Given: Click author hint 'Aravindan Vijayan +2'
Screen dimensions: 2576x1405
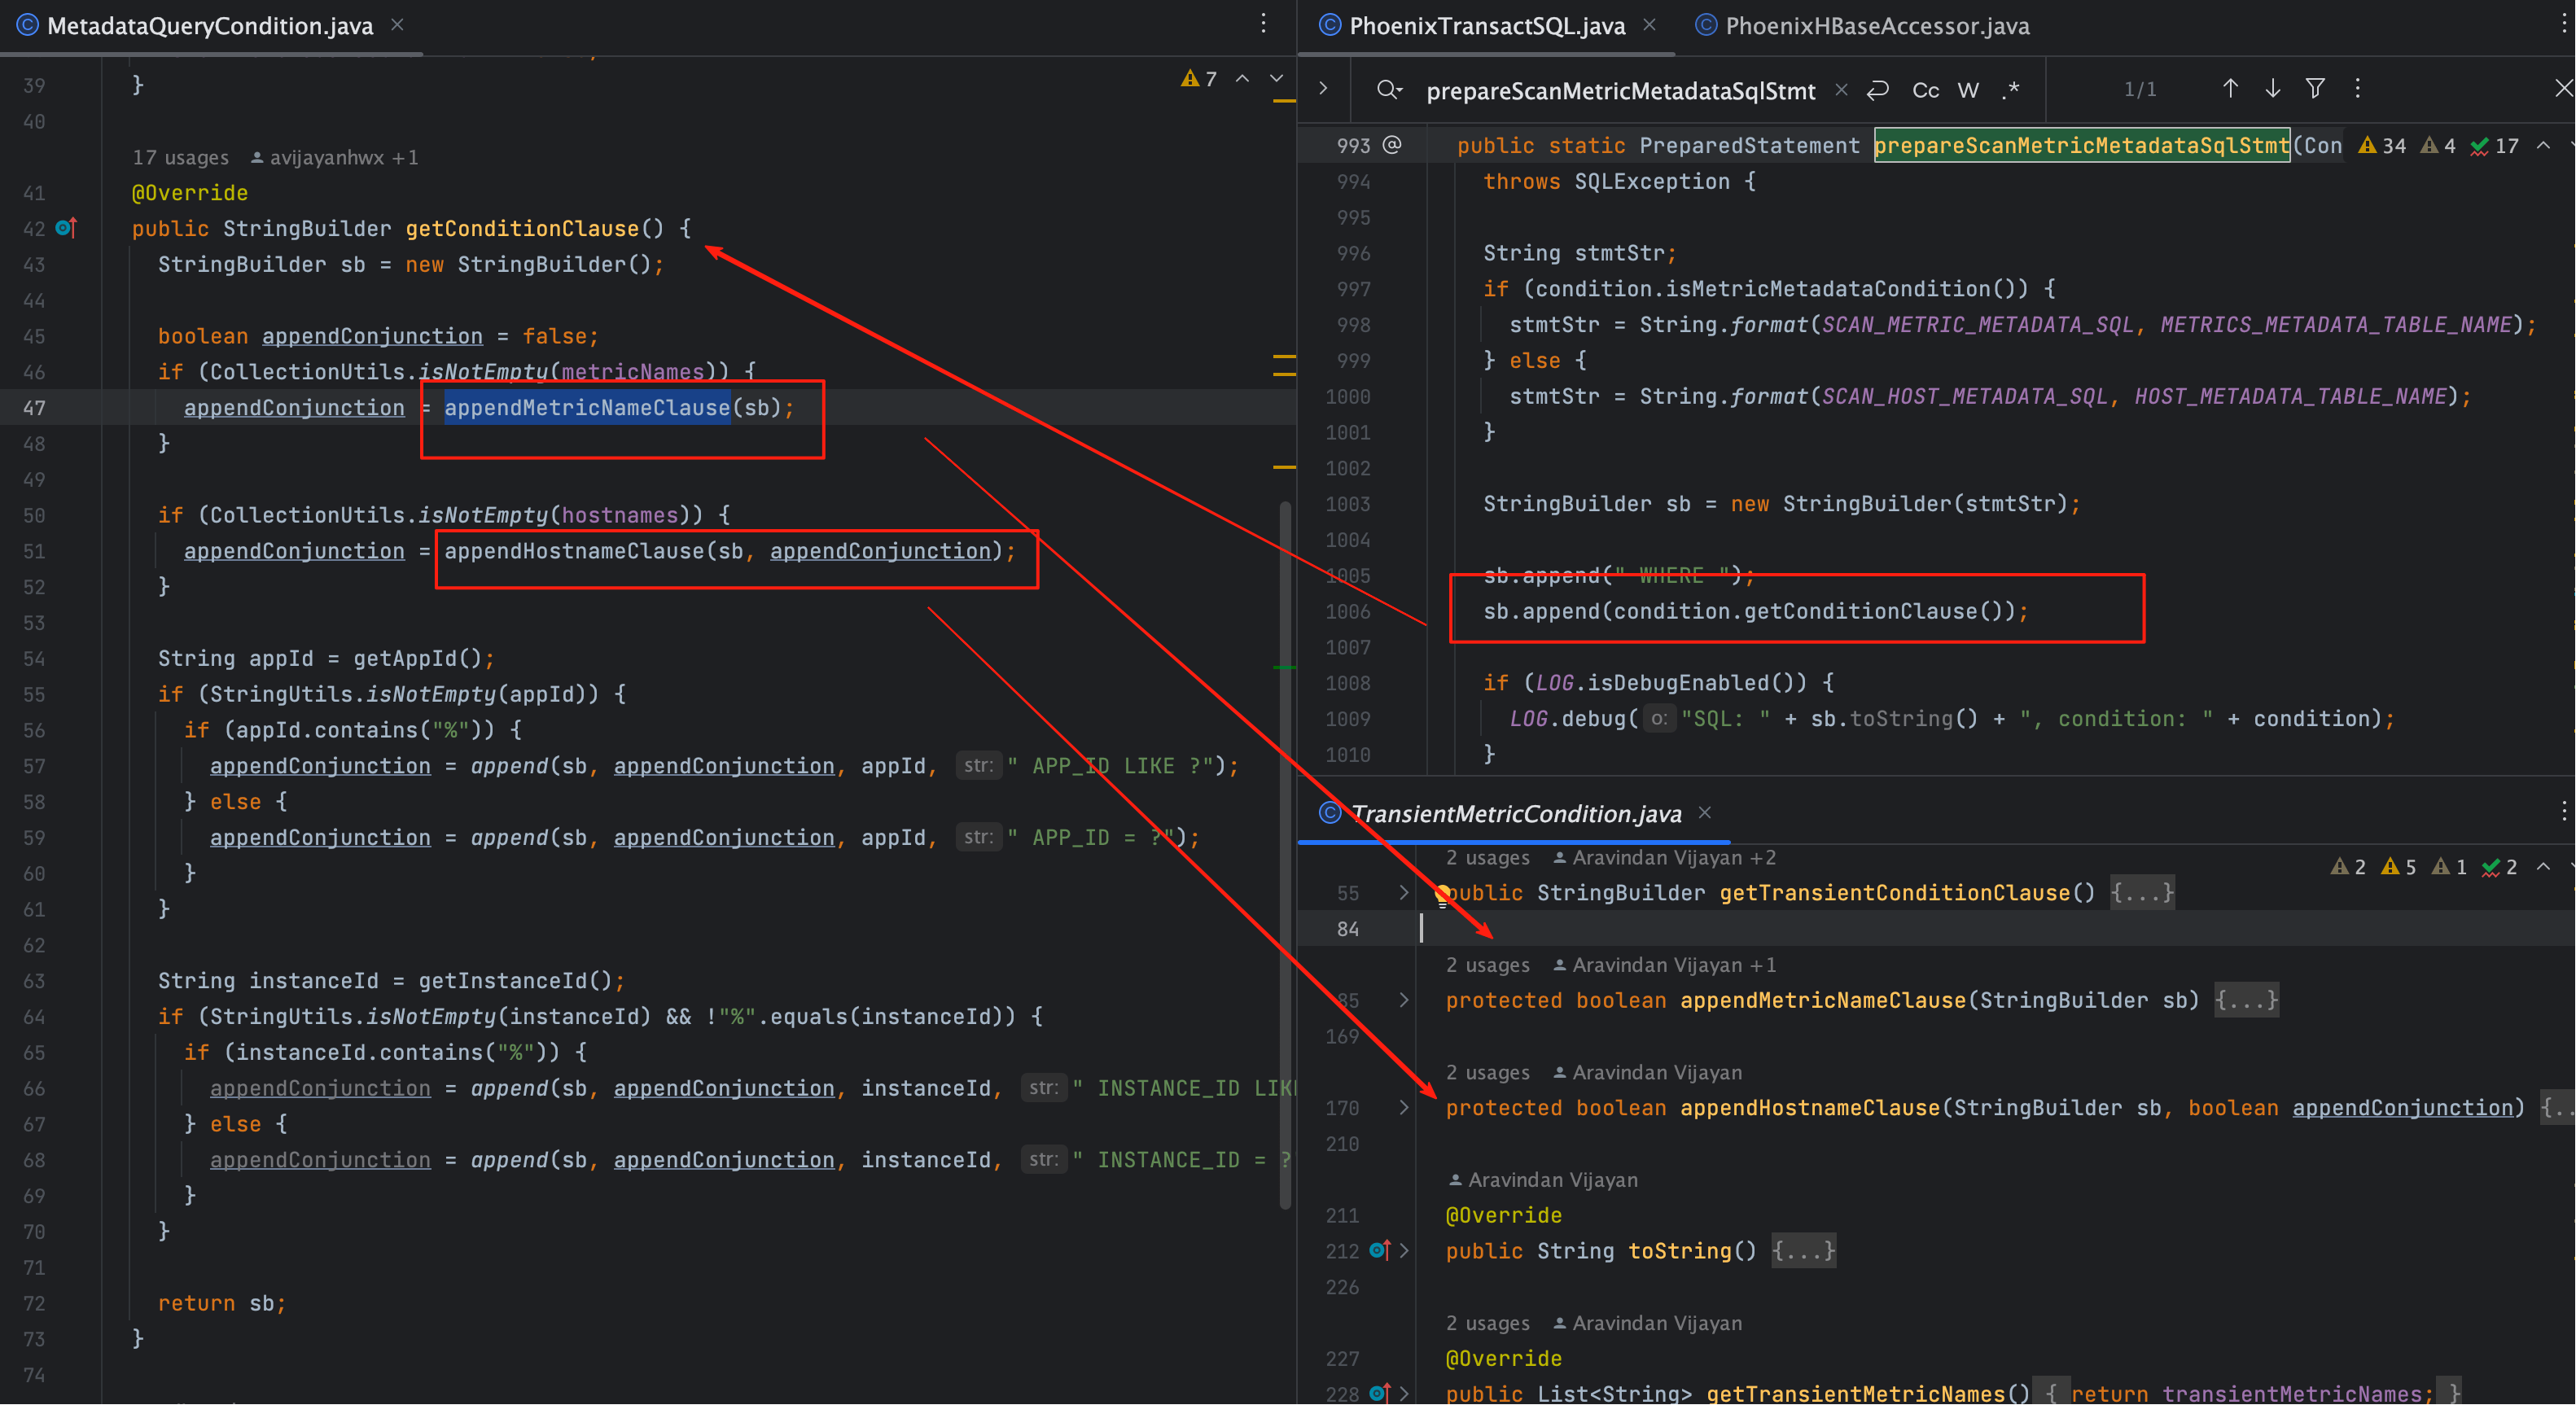Looking at the screenshot, I should pos(1664,858).
